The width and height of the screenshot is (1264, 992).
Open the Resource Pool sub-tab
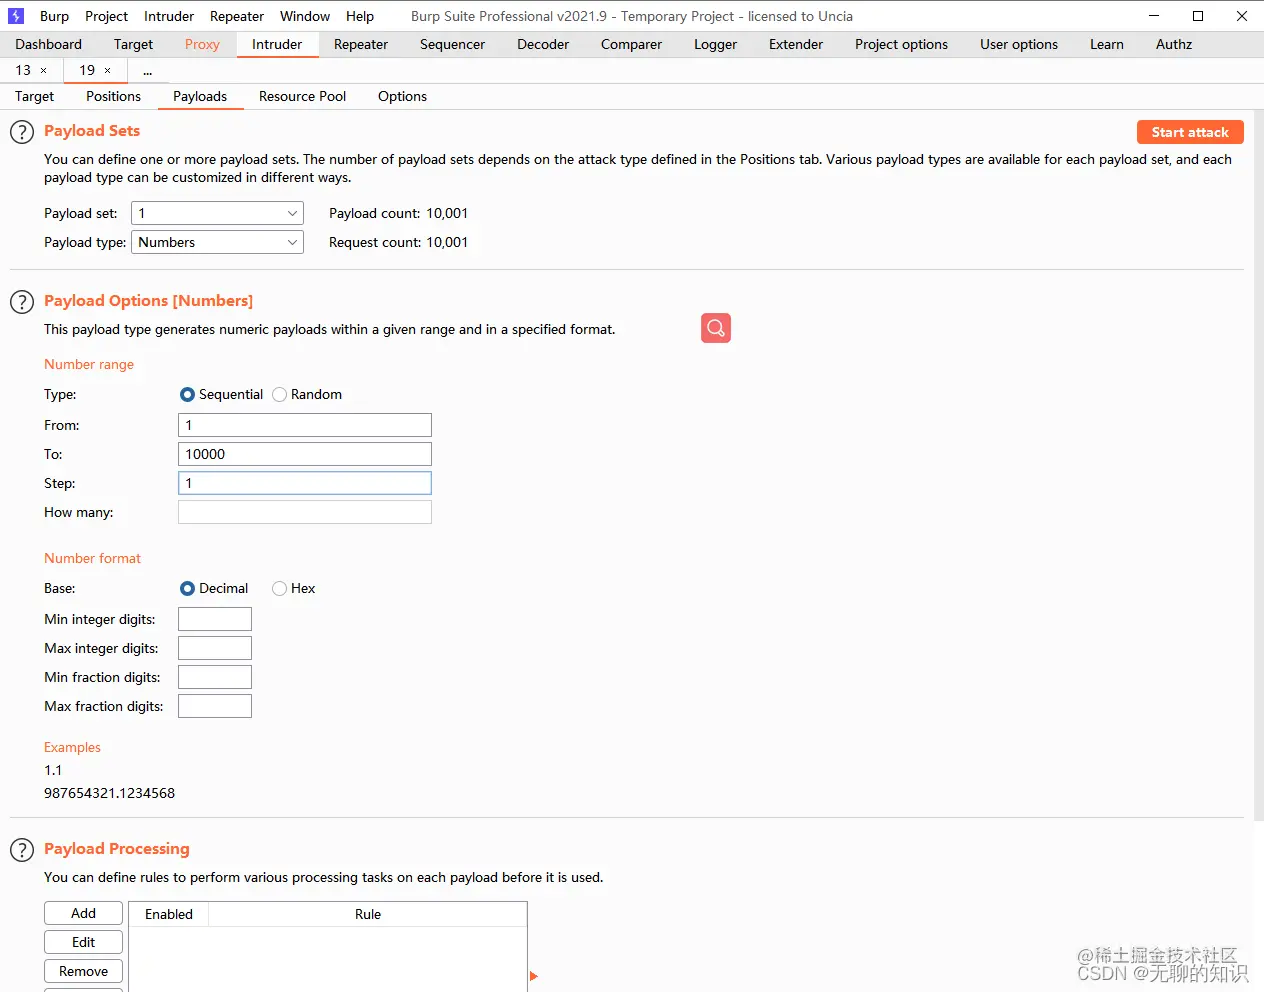(302, 96)
